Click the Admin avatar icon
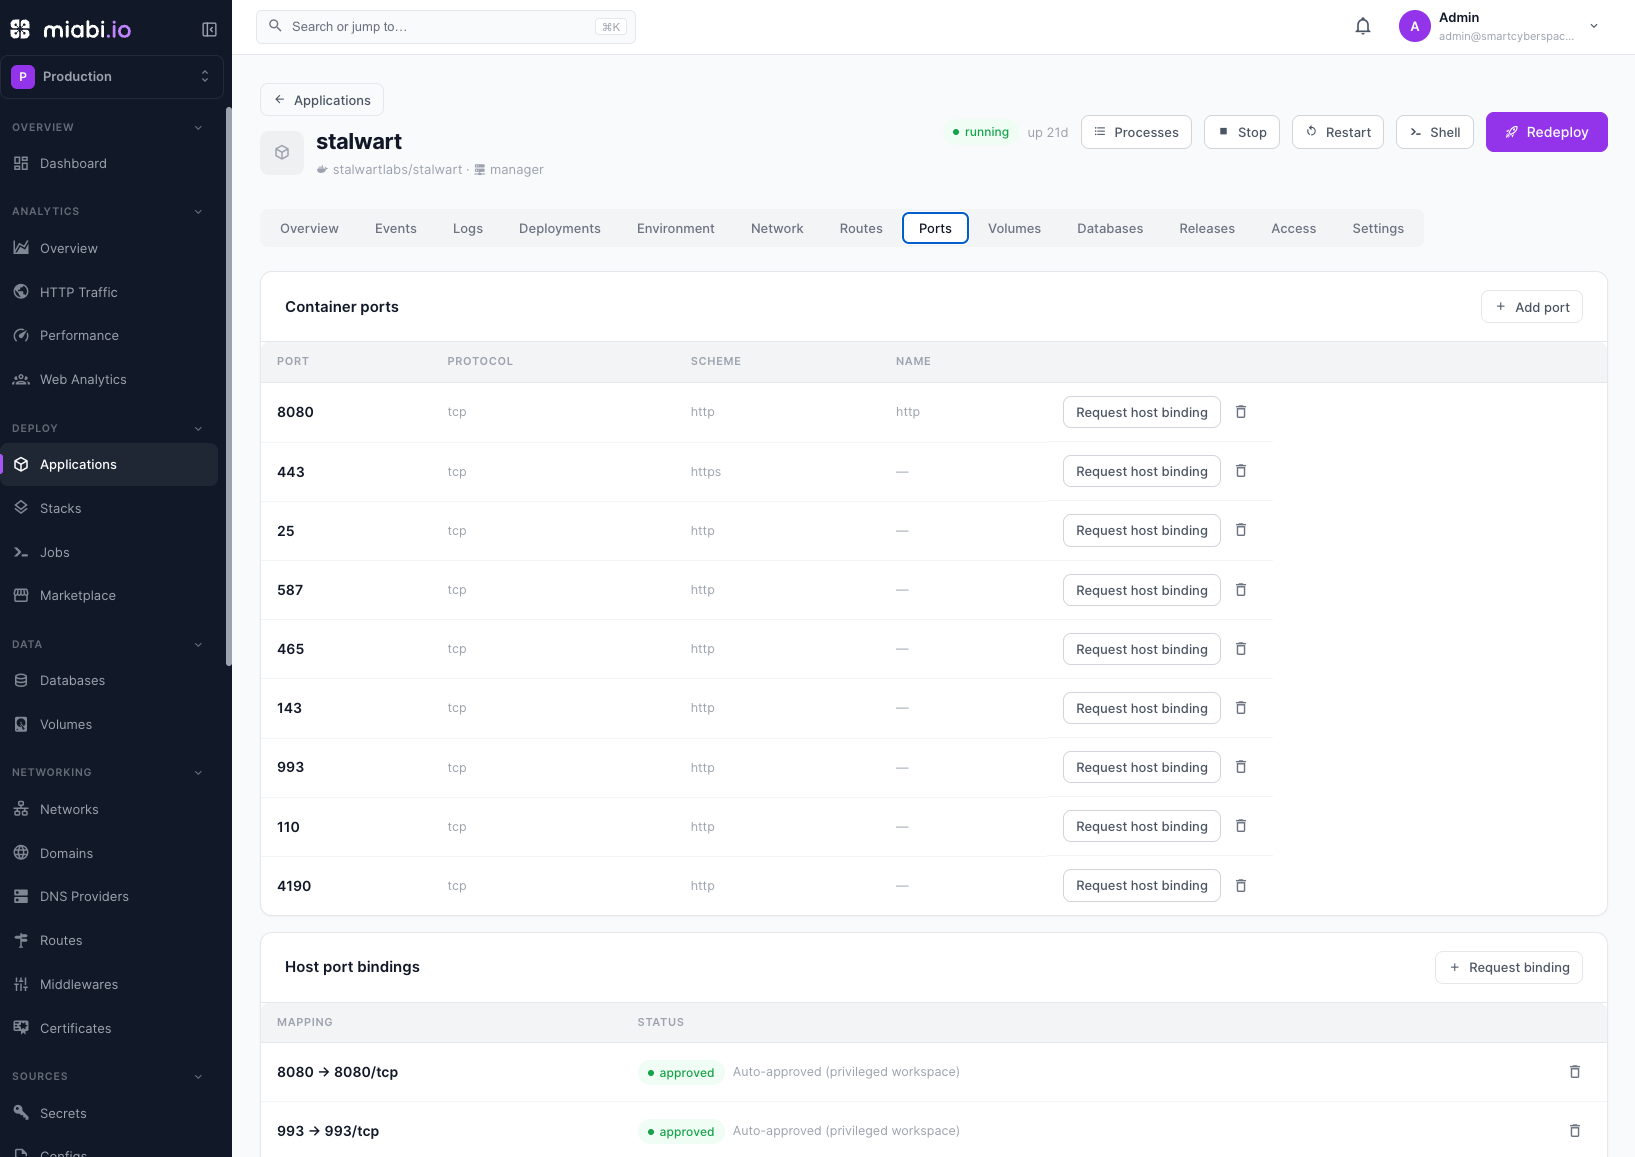This screenshot has width=1635, height=1157. pos(1414,26)
